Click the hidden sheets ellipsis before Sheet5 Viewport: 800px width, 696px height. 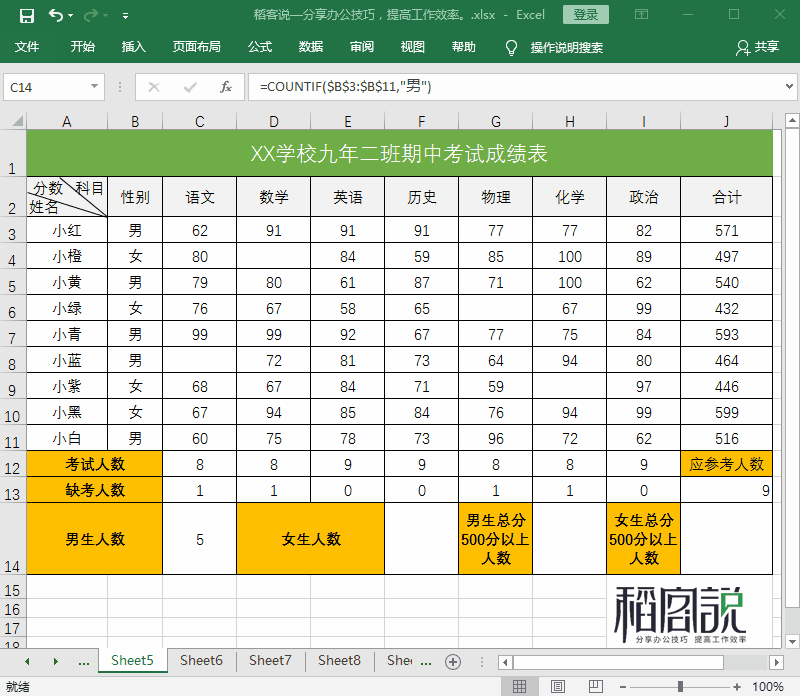(x=82, y=661)
